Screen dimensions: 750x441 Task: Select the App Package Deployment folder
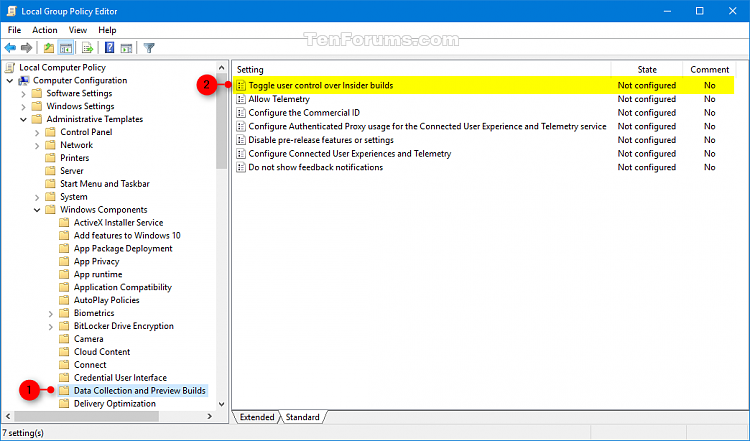[123, 248]
